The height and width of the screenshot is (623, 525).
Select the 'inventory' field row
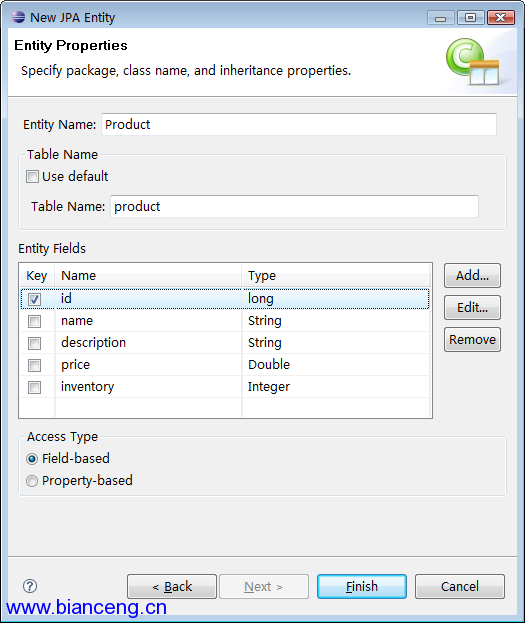click(225, 387)
